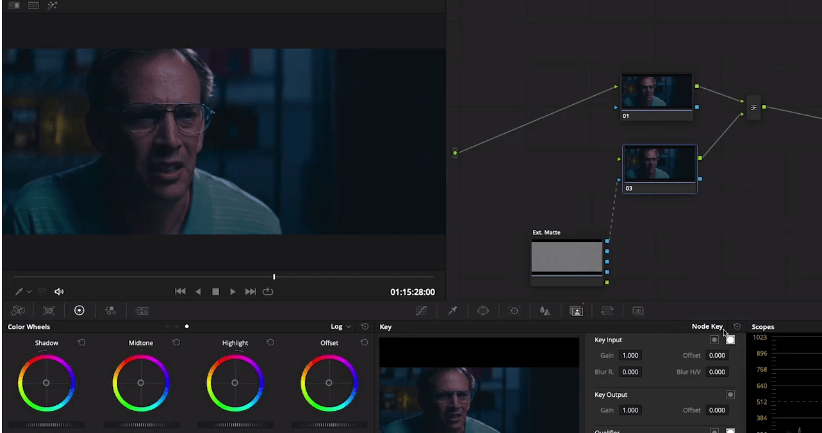Stop playback in the viewer

pyautogui.click(x=215, y=291)
